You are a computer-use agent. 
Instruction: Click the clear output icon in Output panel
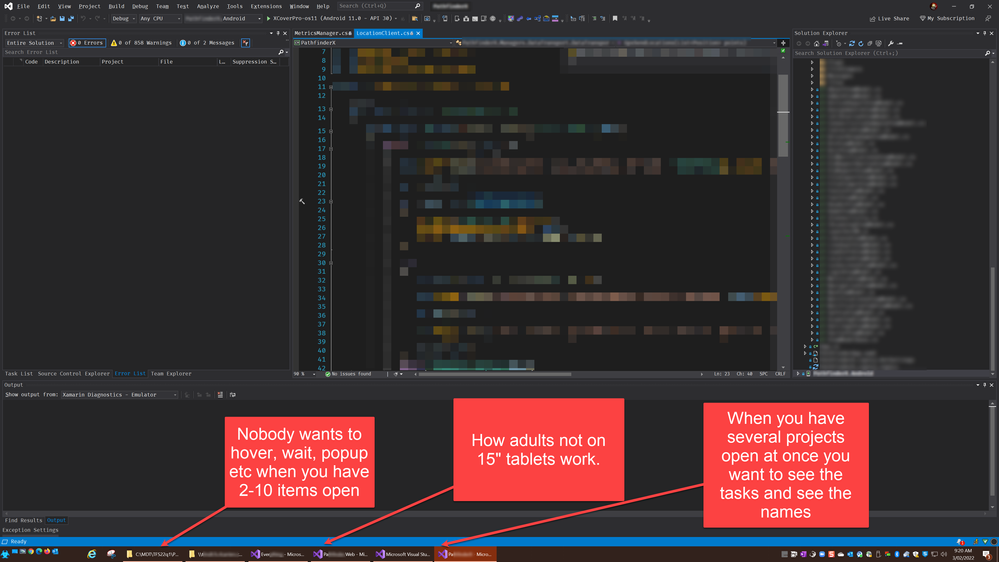(220, 394)
